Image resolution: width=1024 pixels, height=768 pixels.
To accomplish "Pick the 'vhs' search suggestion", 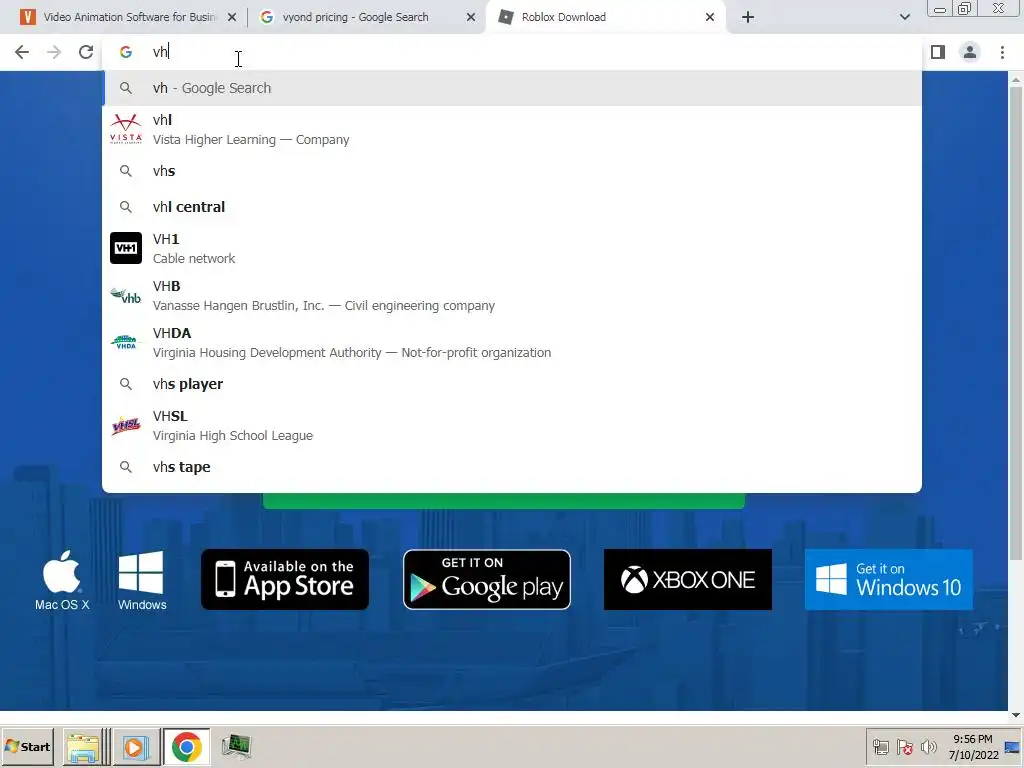I will (x=512, y=171).
